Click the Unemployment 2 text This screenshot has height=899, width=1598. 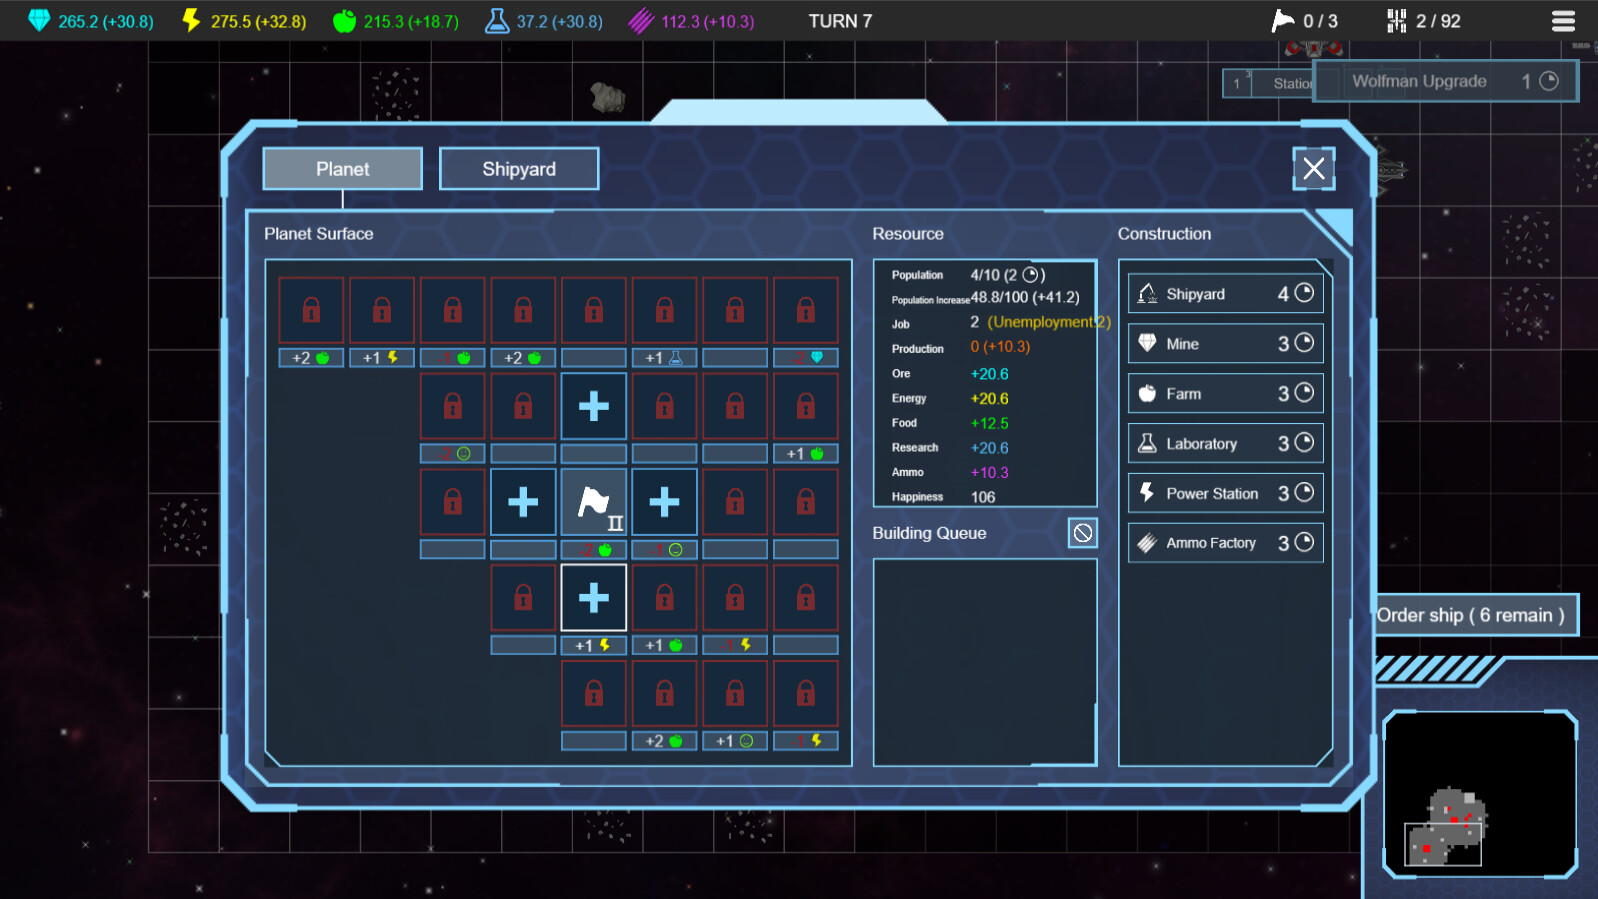coord(1049,322)
